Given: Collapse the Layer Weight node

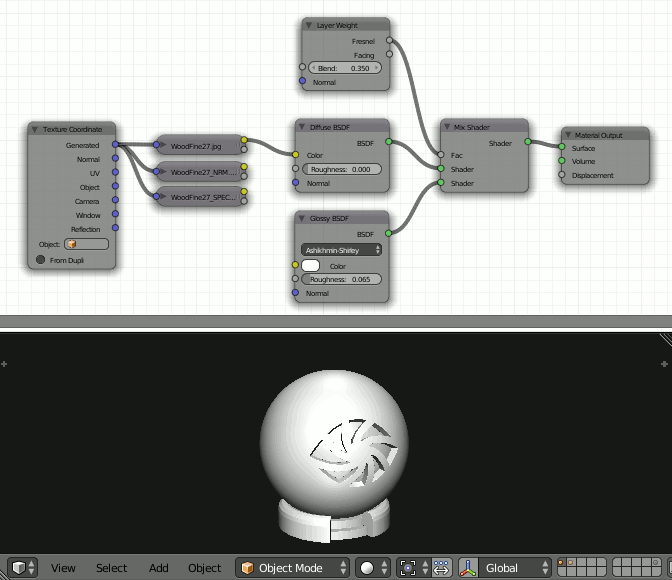Looking at the screenshot, I should (x=309, y=25).
